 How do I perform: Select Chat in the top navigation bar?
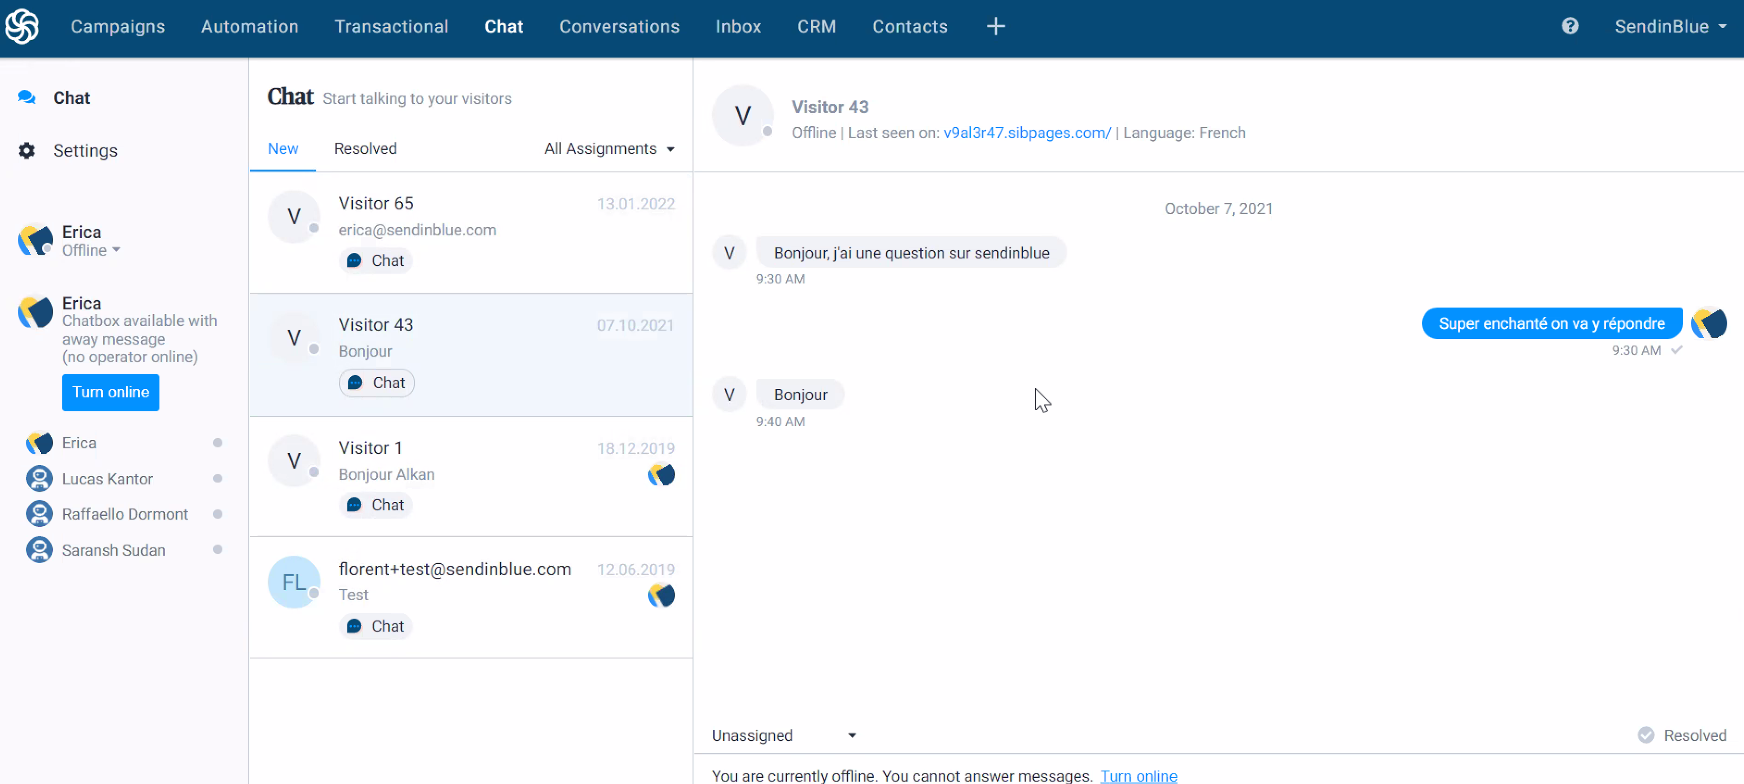[504, 27]
